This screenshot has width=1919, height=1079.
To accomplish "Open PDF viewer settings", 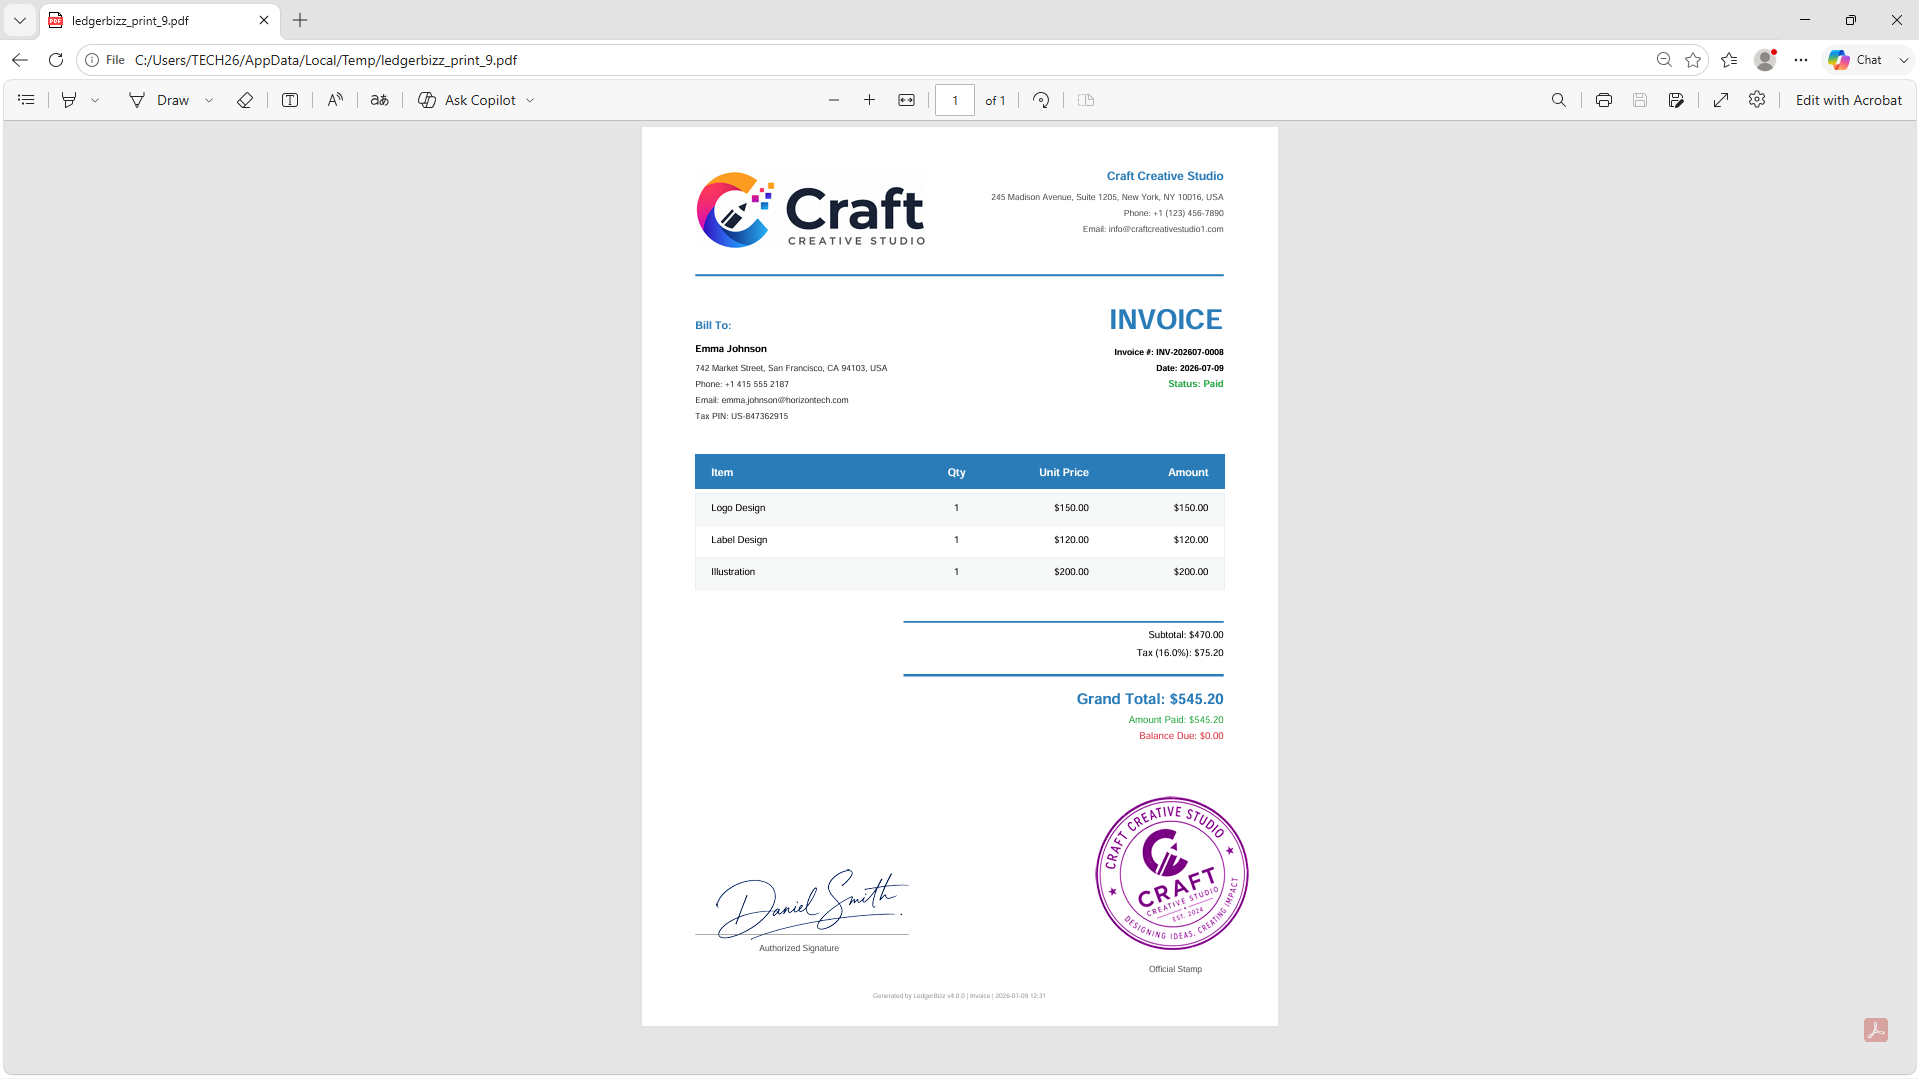I will click(1757, 100).
